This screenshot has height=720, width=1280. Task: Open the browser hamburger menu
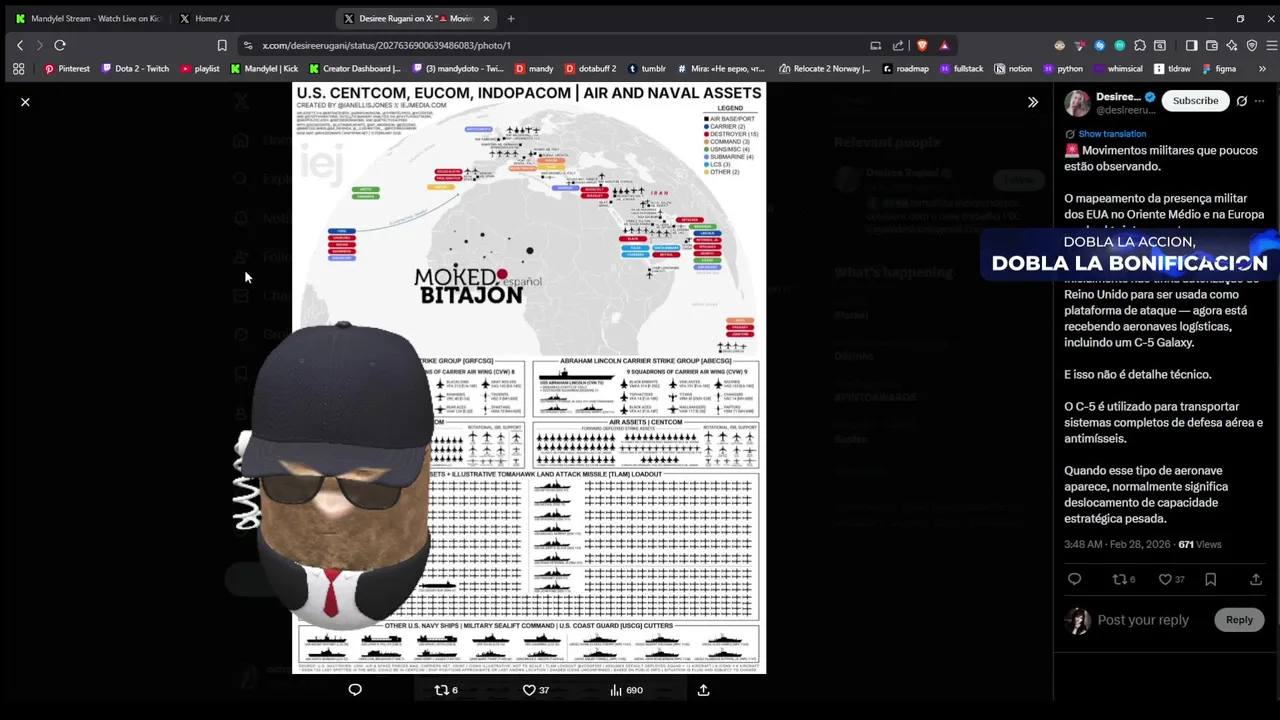tap(1271, 45)
